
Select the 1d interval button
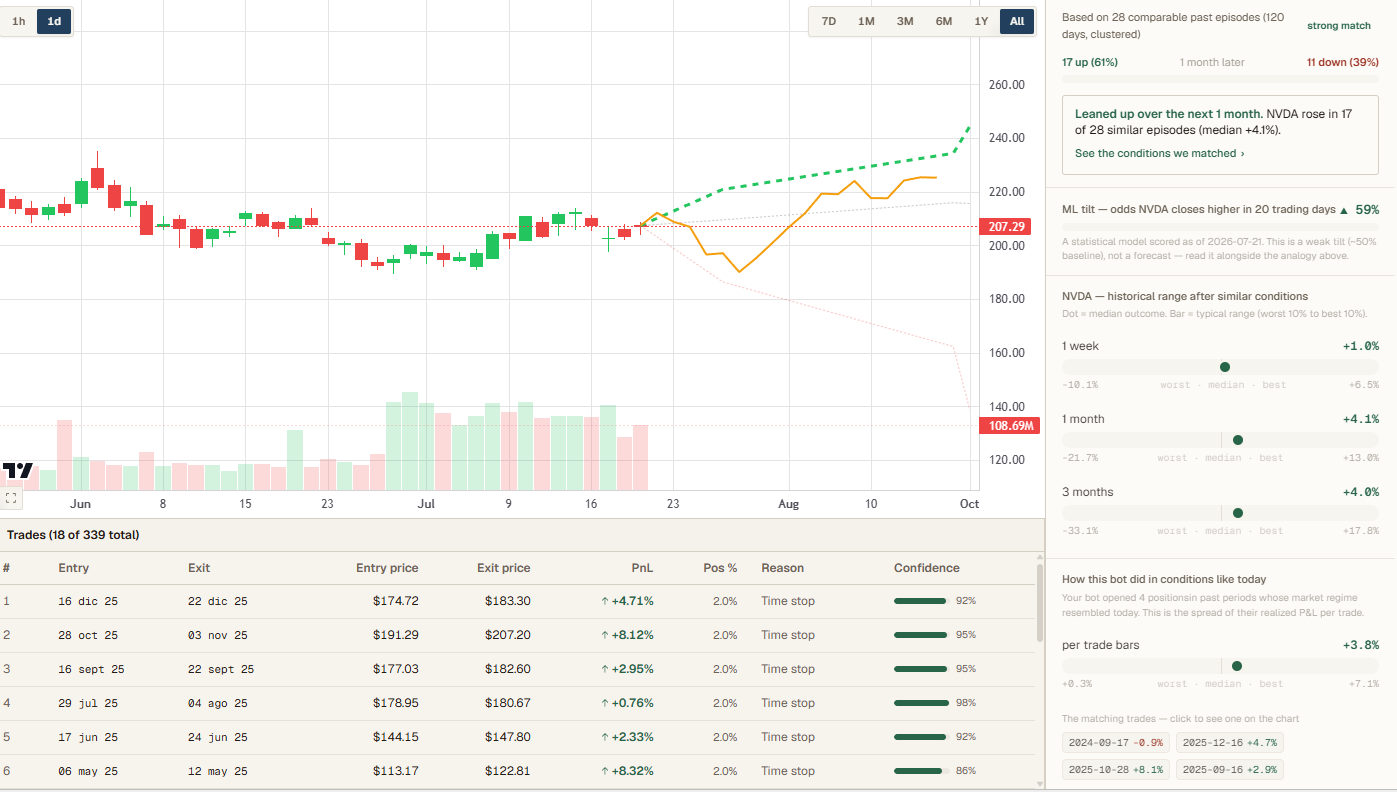coord(54,21)
